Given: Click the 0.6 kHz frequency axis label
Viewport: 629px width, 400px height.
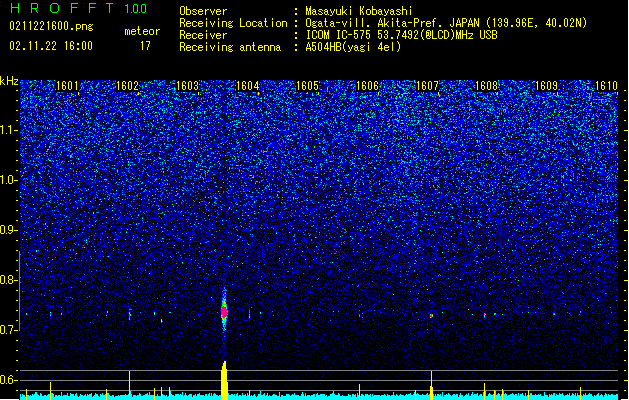Looking at the screenshot, I should [x=9, y=380].
